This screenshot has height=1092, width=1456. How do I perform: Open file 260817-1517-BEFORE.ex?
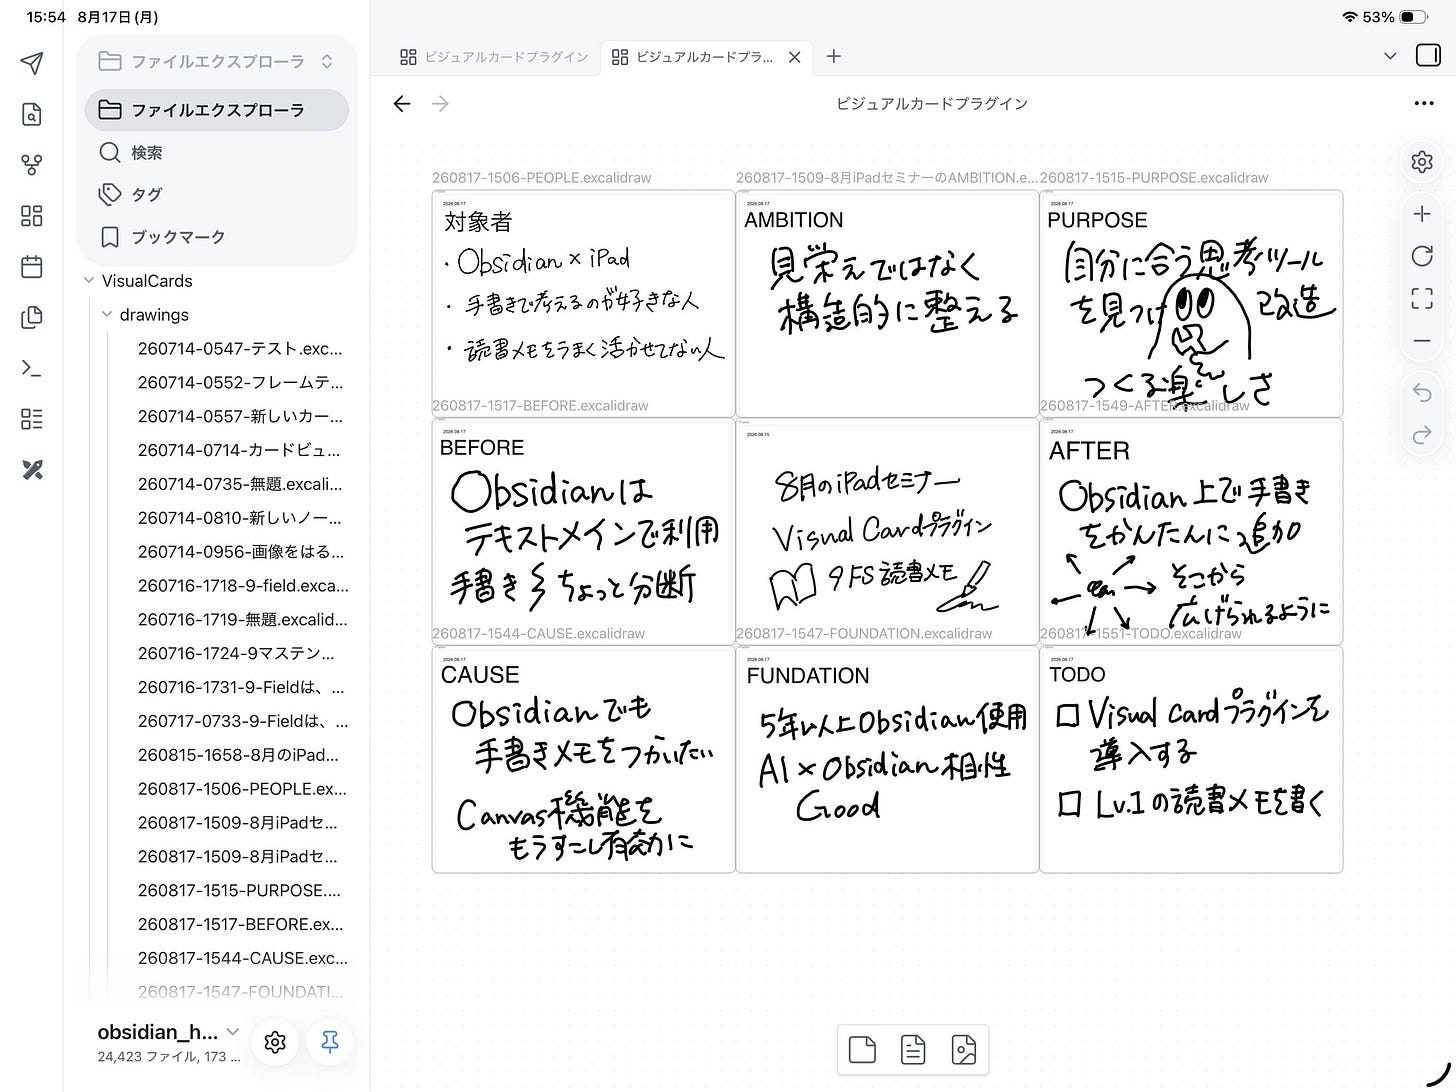tap(240, 924)
